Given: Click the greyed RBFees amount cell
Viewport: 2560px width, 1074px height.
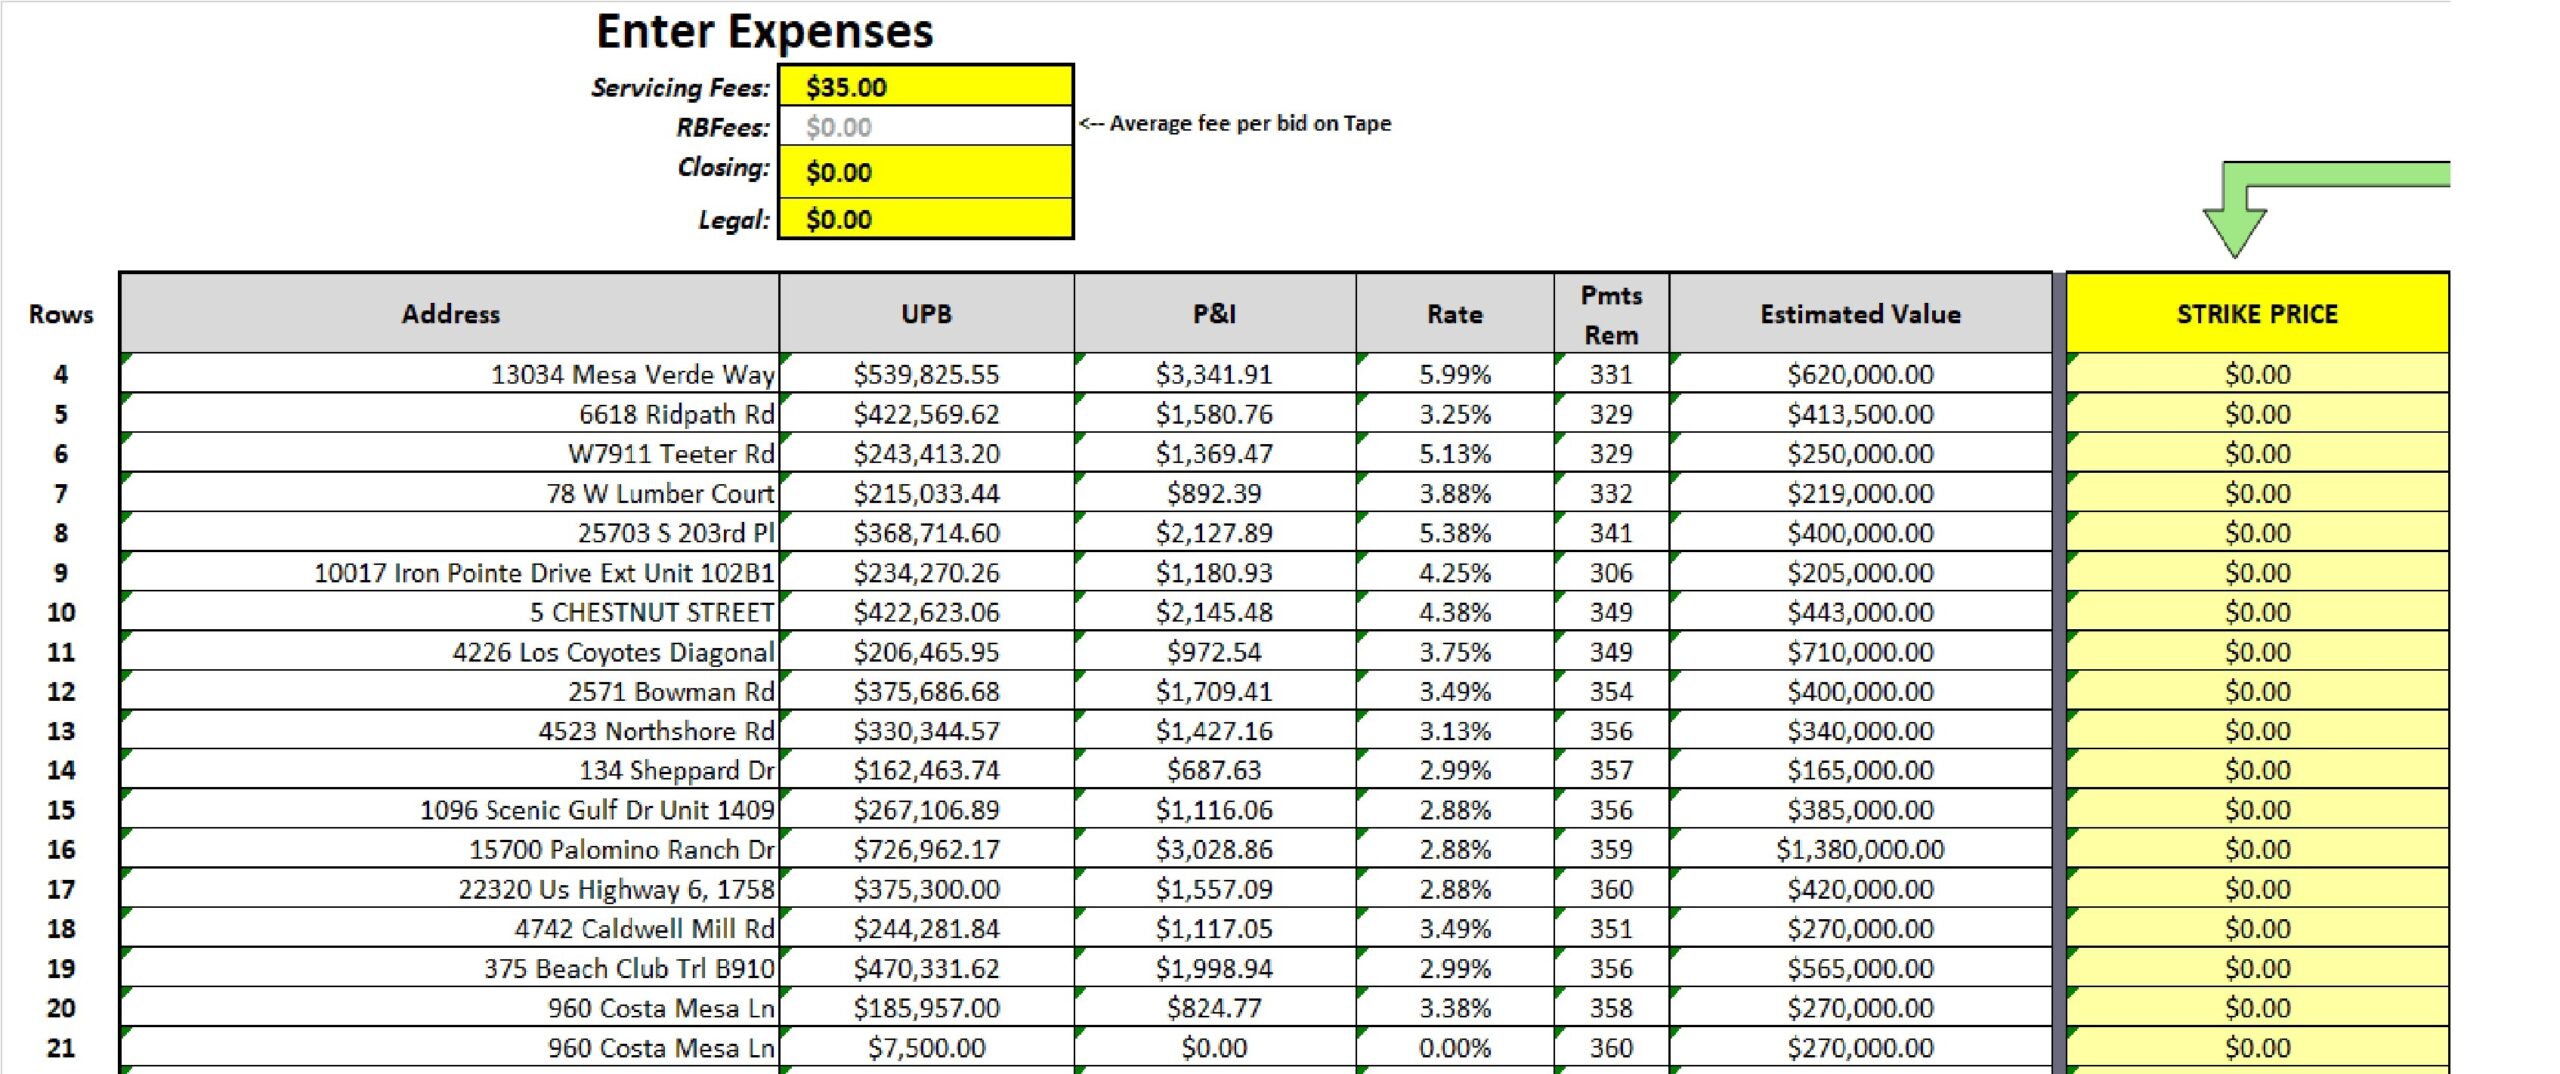Looking at the screenshot, I should pyautogui.click(x=925, y=127).
